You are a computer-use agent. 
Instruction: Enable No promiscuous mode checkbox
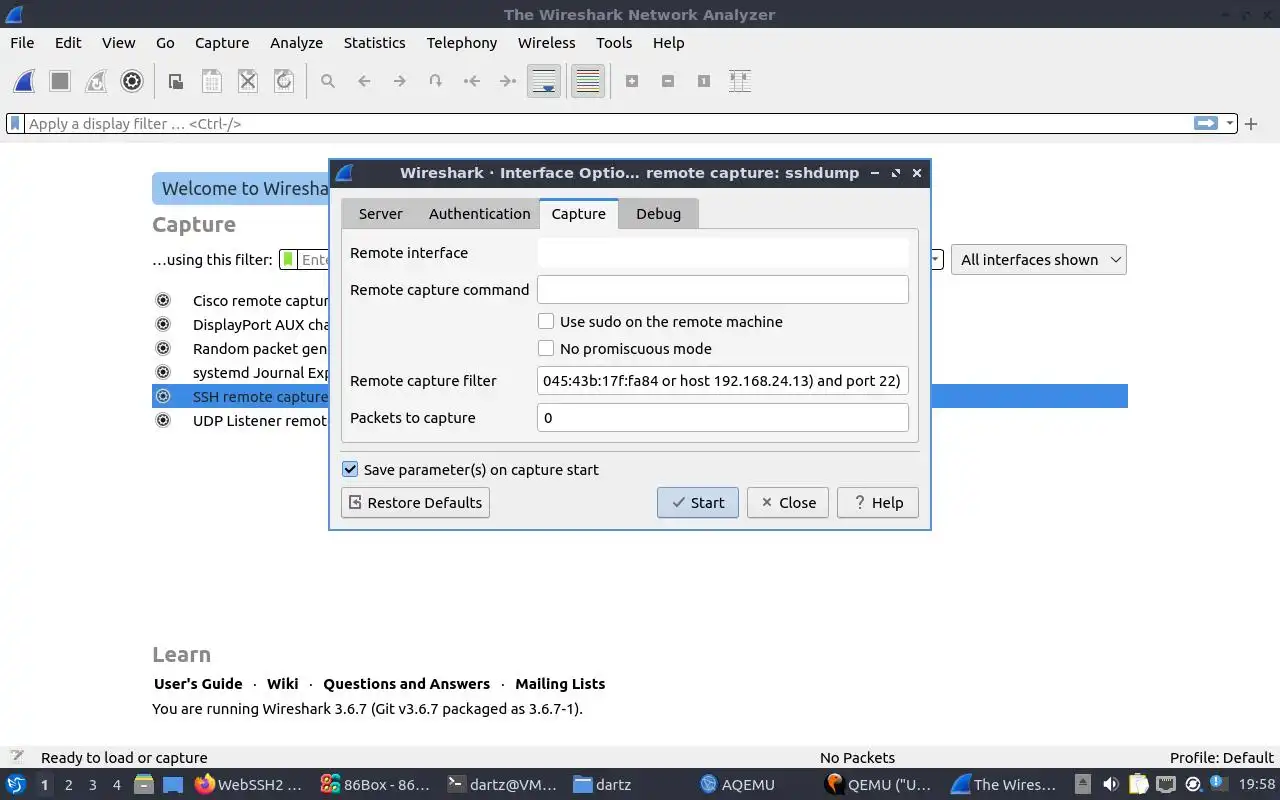[546, 348]
